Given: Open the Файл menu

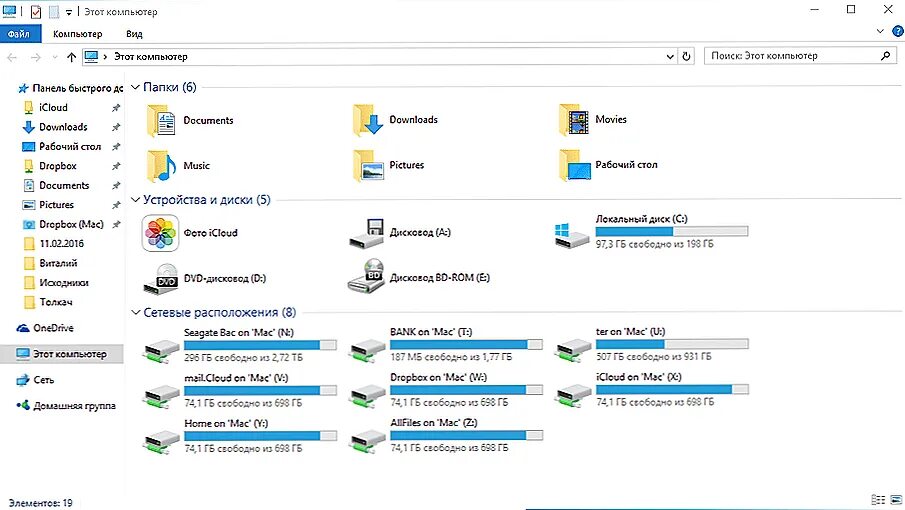Looking at the screenshot, I should [x=19, y=33].
